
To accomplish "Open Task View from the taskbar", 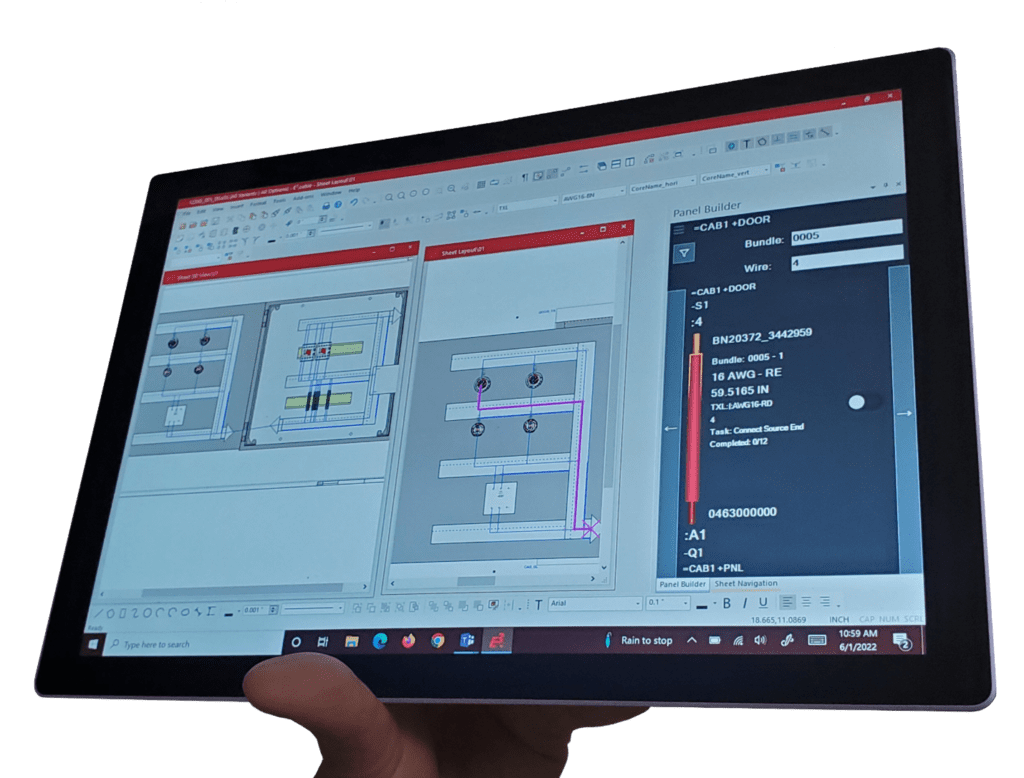I will (x=323, y=643).
